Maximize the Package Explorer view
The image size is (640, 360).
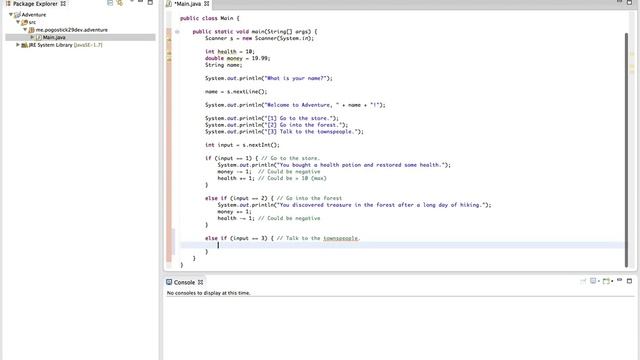[150, 2]
